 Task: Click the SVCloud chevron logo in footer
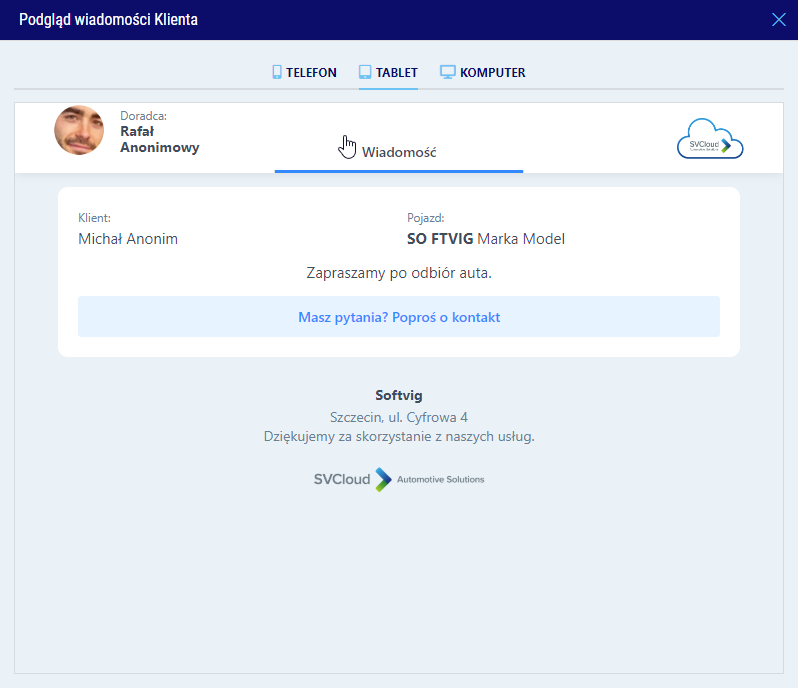click(384, 479)
